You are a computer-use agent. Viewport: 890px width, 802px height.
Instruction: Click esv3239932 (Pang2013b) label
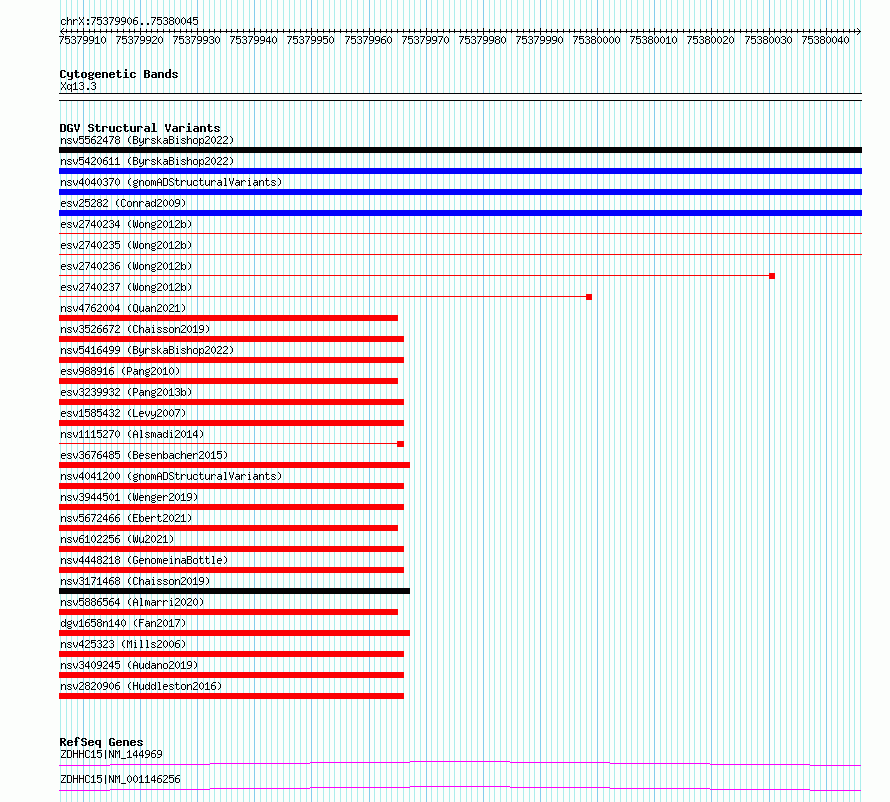[x=126, y=392]
